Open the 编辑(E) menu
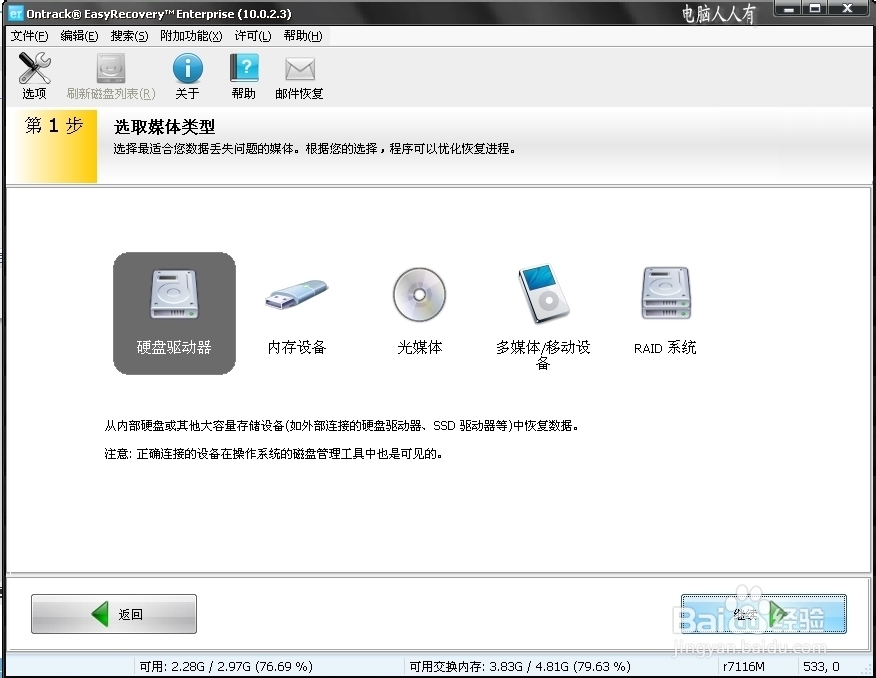Image resolution: width=876 pixels, height=678 pixels. (79, 36)
